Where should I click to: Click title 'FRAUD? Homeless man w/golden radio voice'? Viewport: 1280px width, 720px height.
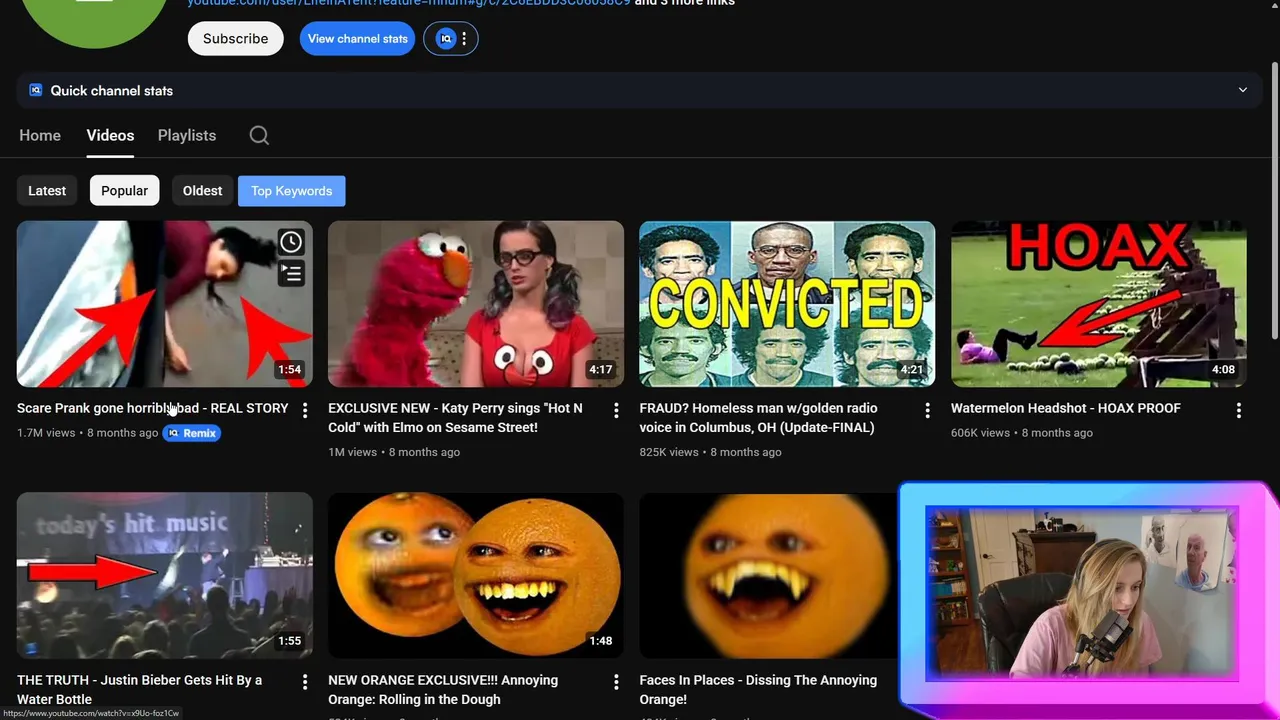[x=758, y=418]
